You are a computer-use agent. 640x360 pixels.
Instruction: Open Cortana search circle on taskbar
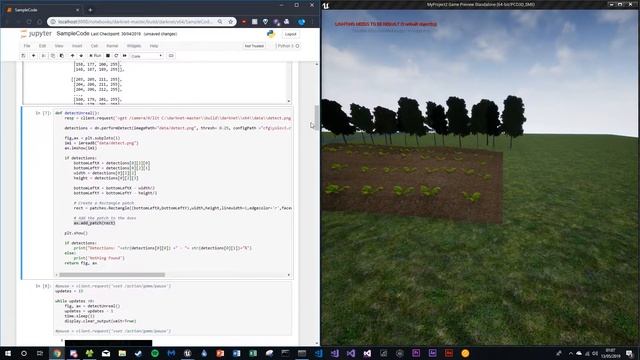24,353
